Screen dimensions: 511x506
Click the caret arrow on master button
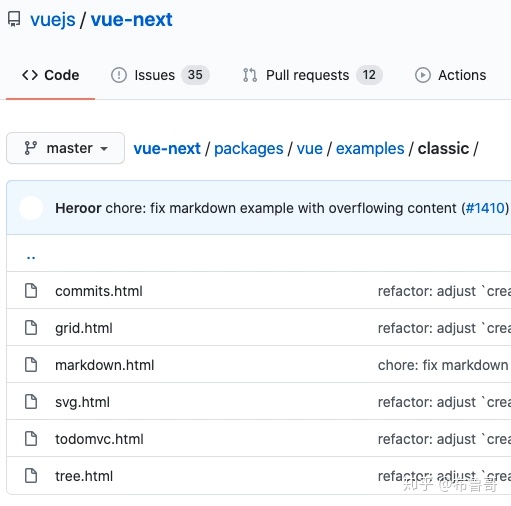coord(104,149)
